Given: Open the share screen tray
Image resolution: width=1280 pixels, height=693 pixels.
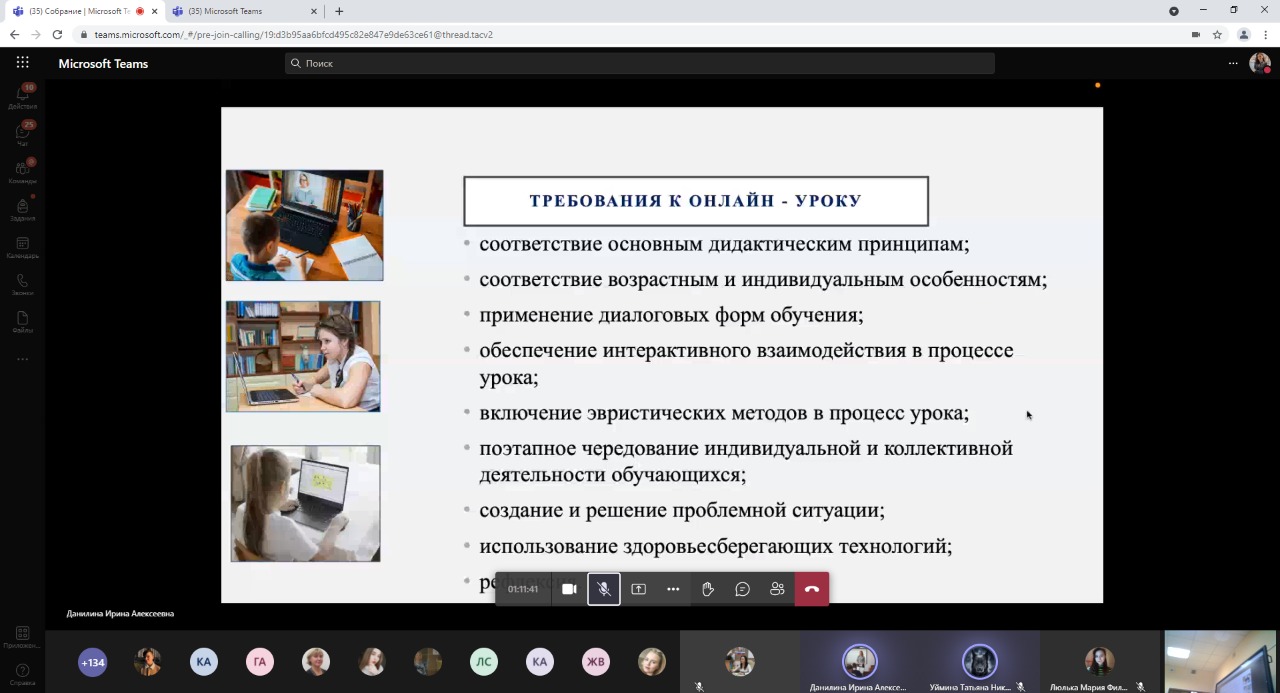Looking at the screenshot, I should pyautogui.click(x=638, y=589).
